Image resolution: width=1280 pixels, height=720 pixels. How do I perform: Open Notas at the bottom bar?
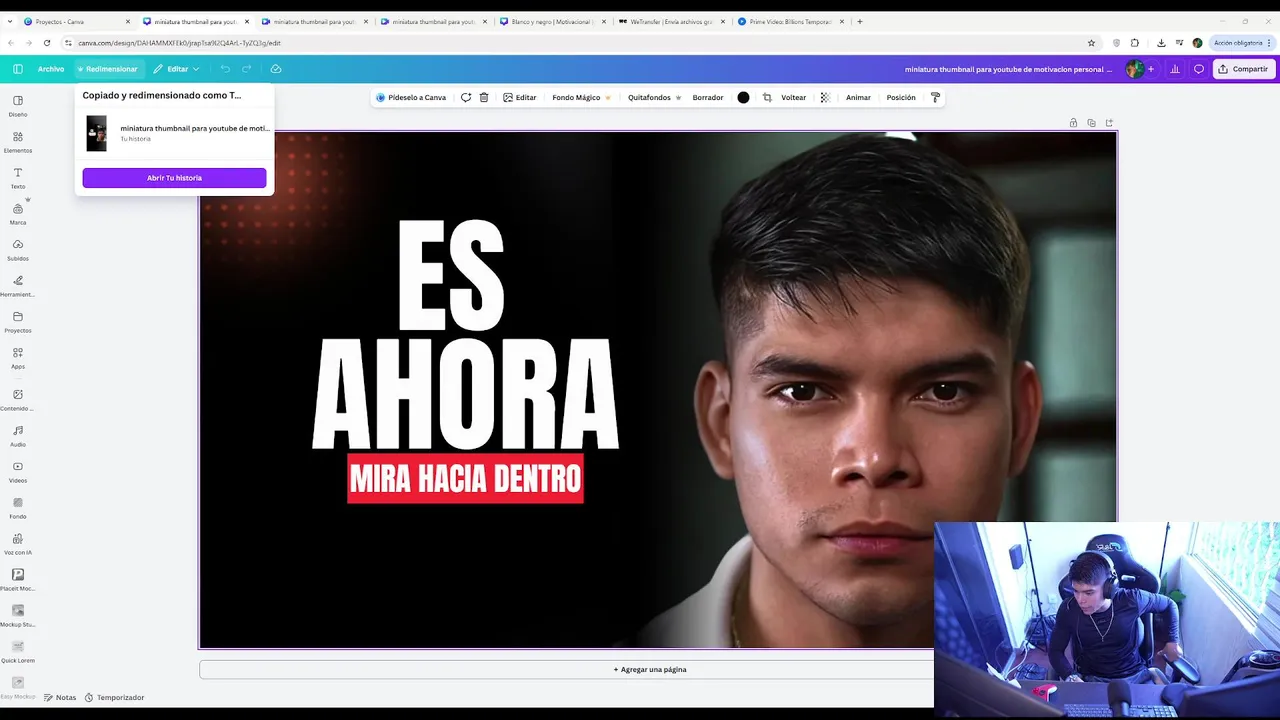tap(60, 697)
